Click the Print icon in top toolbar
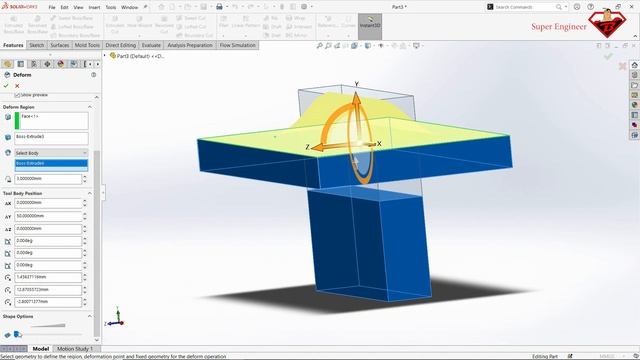 pos(219,7)
